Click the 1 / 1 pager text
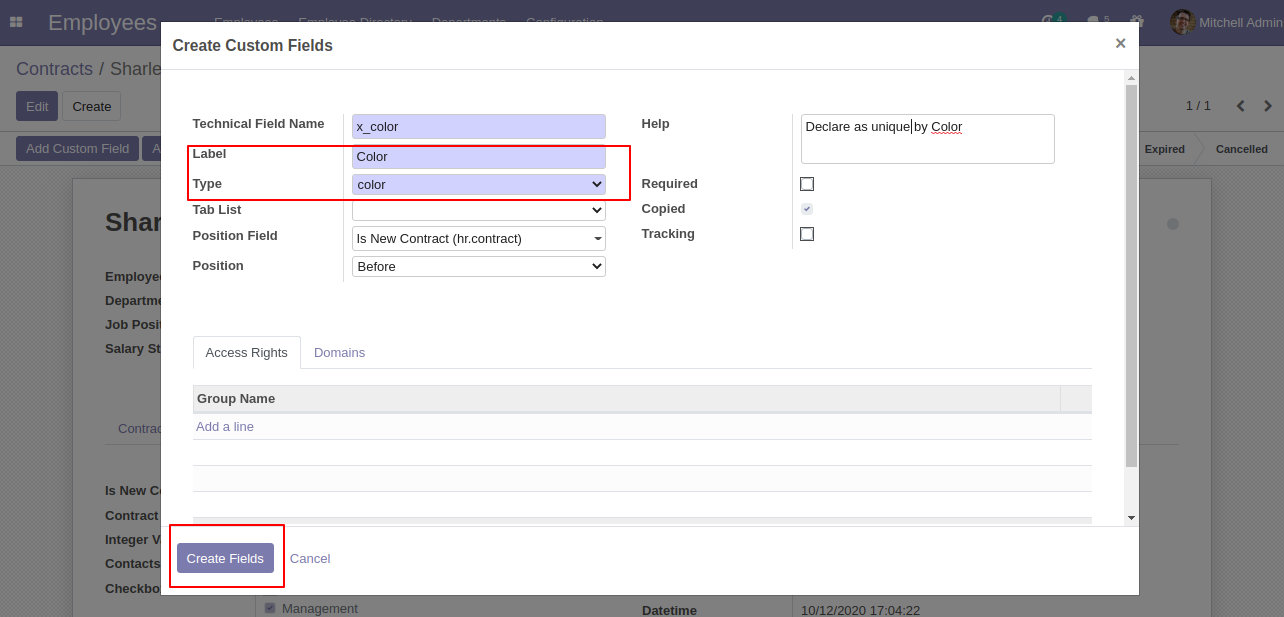 [x=1198, y=106]
